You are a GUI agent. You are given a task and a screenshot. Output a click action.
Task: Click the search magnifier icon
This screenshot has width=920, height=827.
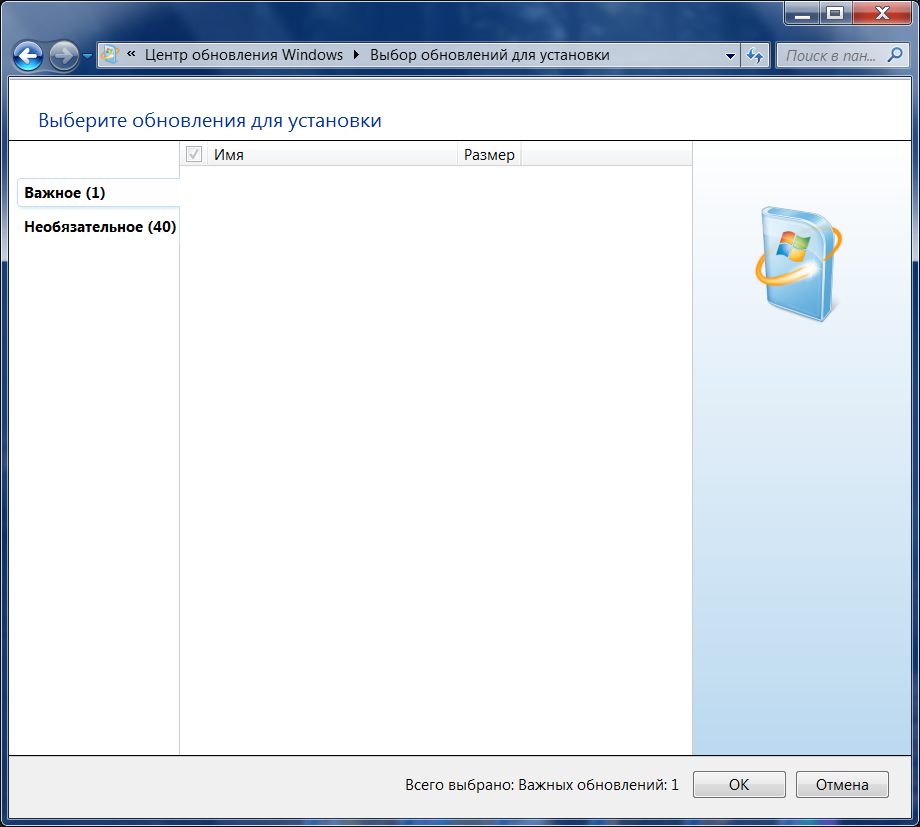[x=895, y=55]
